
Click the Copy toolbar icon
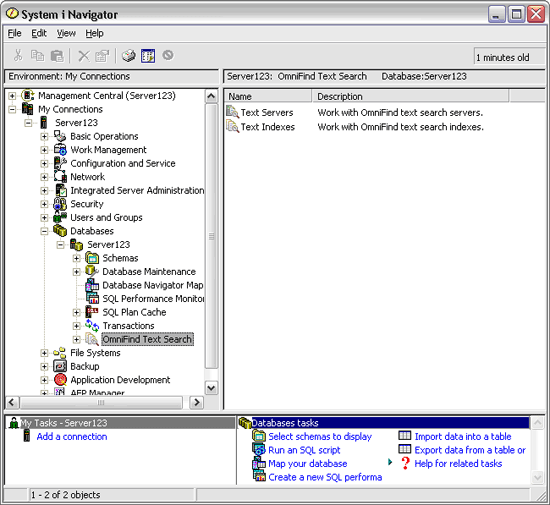37,55
